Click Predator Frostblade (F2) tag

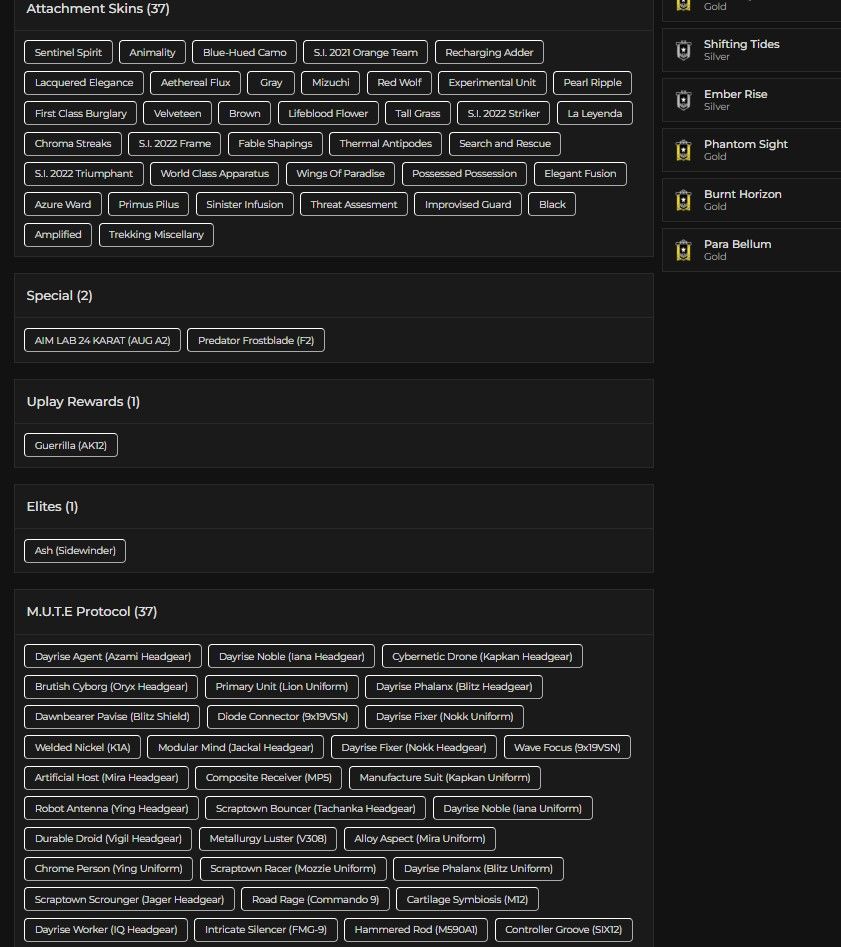tap(256, 340)
